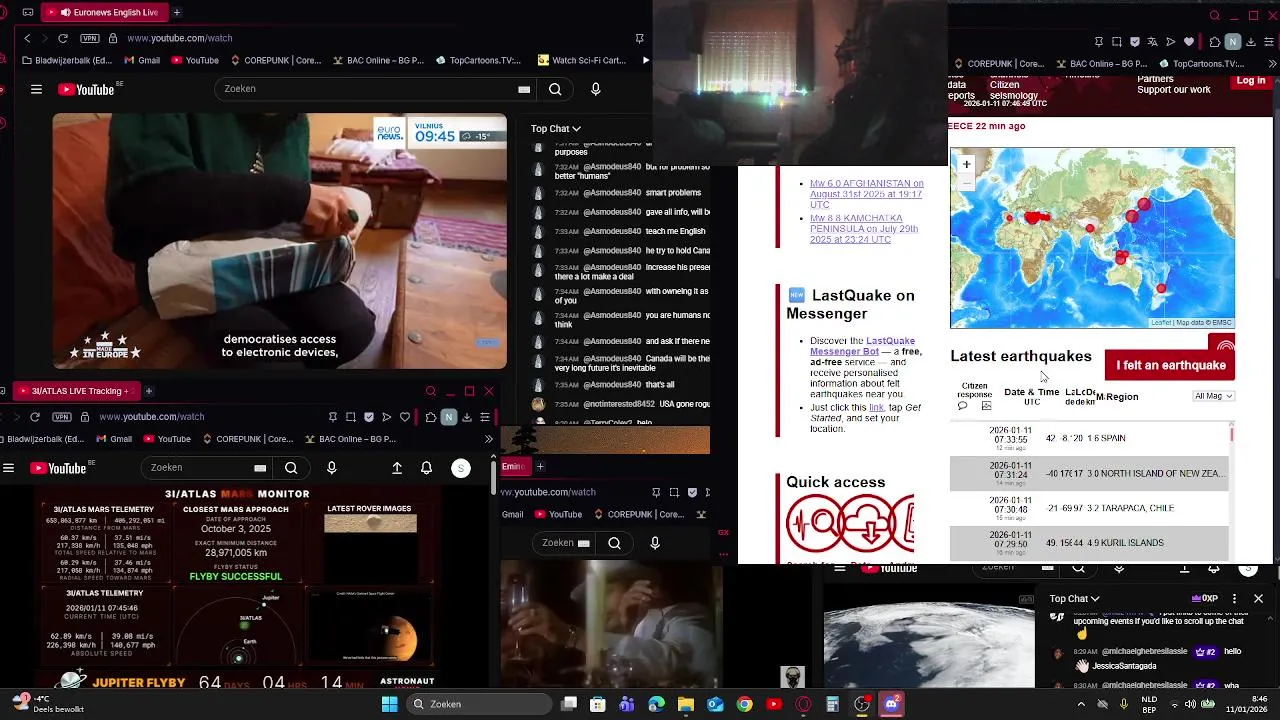Open LastQuake Messenger Bot link
Screen dimensions: 1280x720
click(x=862, y=346)
